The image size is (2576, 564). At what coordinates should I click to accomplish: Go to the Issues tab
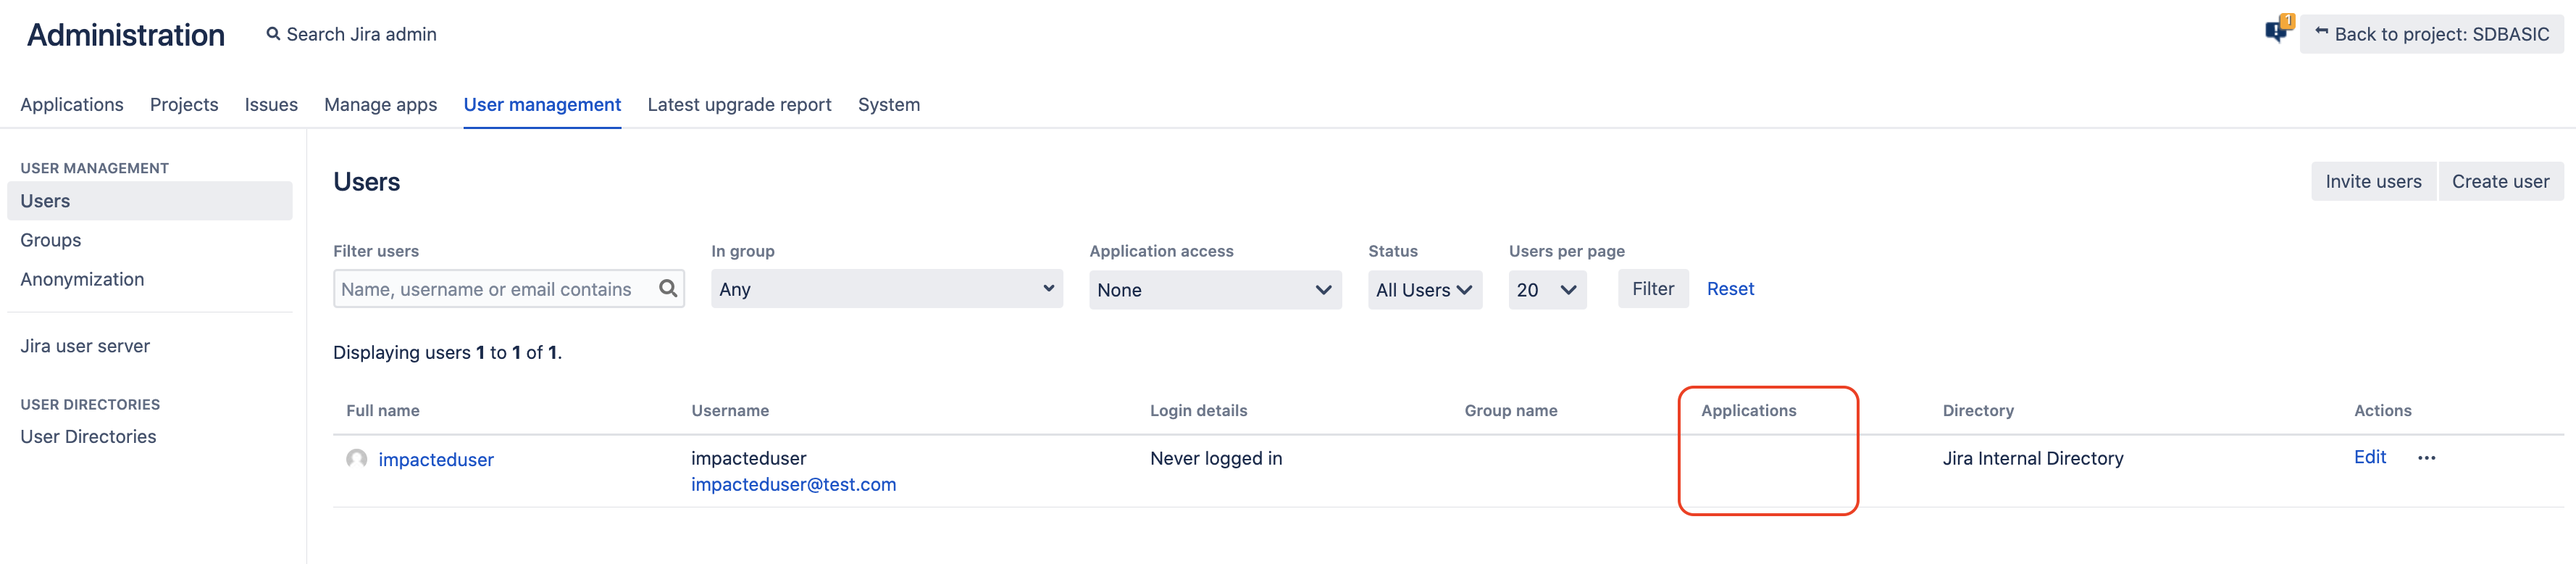tap(271, 105)
